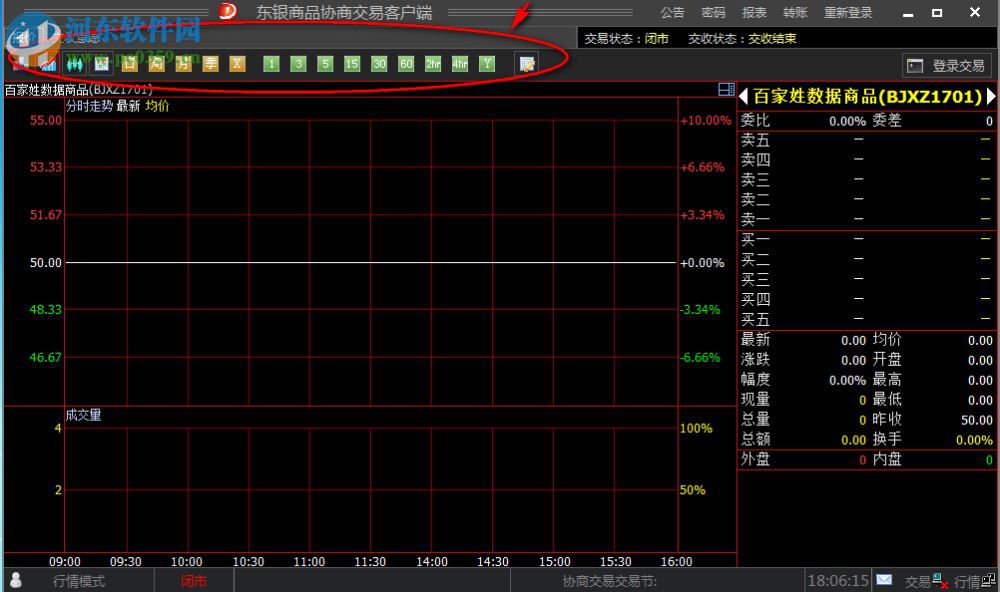Screen dimensions: 1000x592
Task: Open the mail envelope icon
Action: point(884,580)
